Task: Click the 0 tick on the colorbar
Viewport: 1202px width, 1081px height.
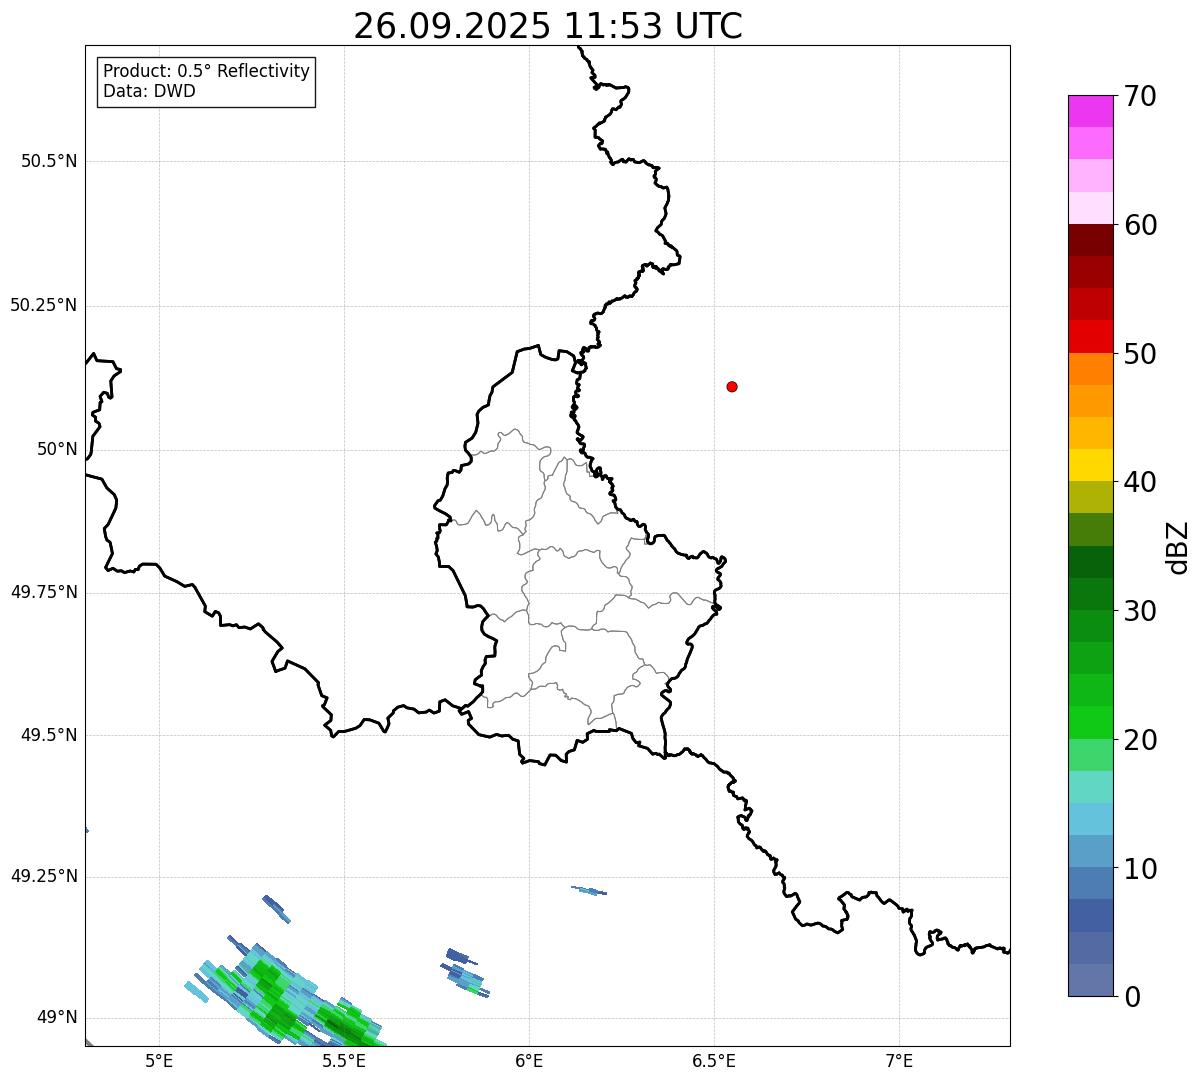Action: (x=1132, y=997)
